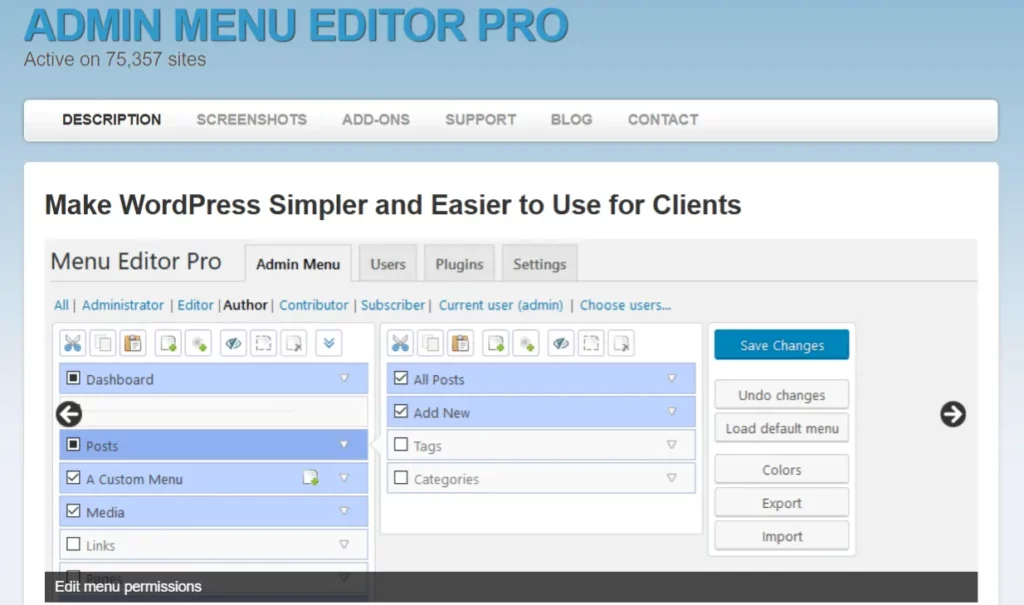
Task: Show advanced options with the double-chevron icon
Action: point(328,343)
